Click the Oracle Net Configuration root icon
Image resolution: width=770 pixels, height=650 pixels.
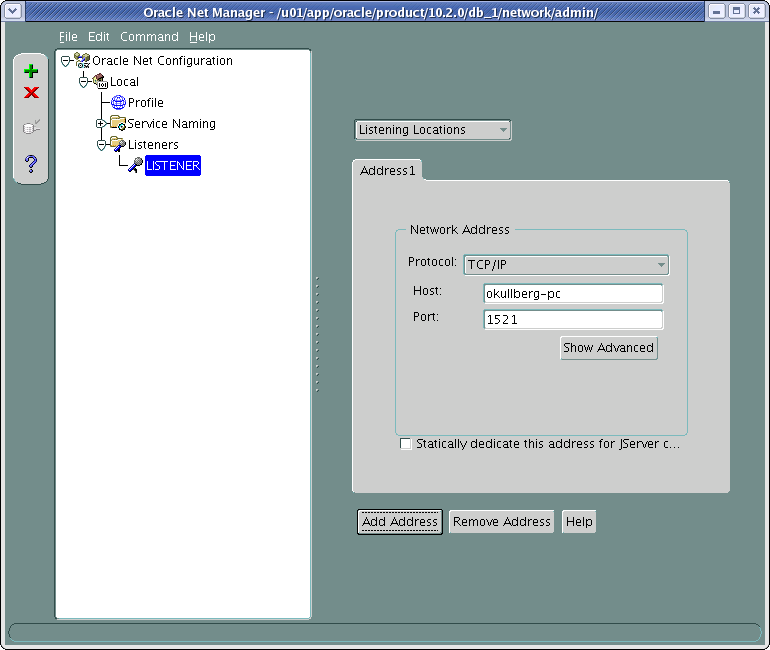[x=82, y=60]
